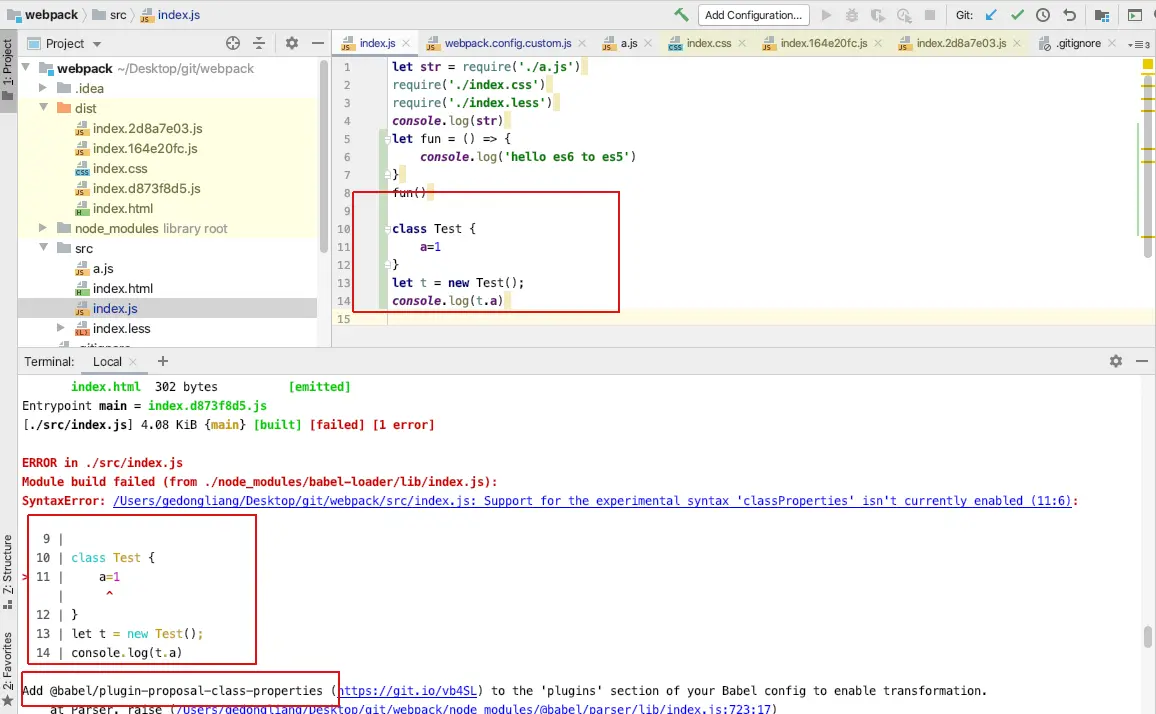Open Project panel gear settings
This screenshot has width=1156, height=714.
point(292,43)
